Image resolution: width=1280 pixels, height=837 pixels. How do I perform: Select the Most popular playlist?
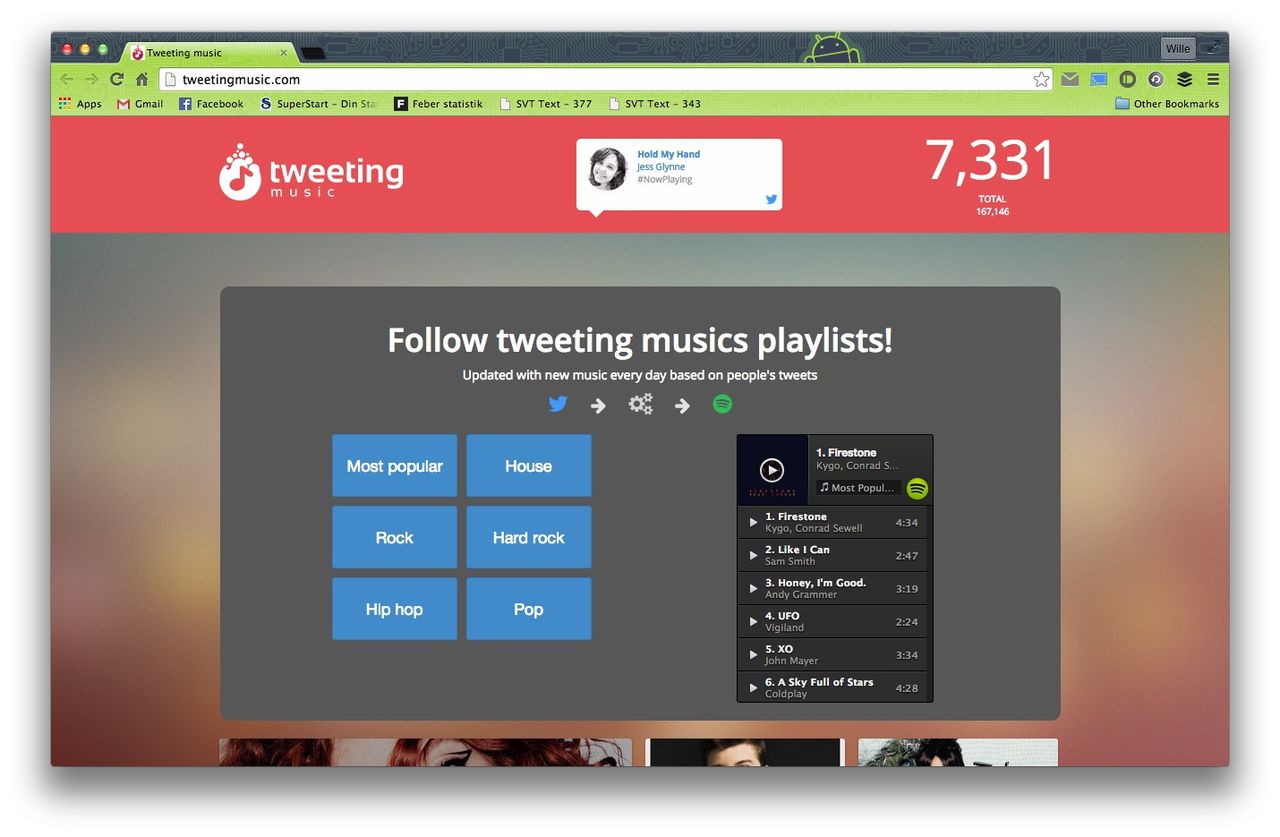394,465
